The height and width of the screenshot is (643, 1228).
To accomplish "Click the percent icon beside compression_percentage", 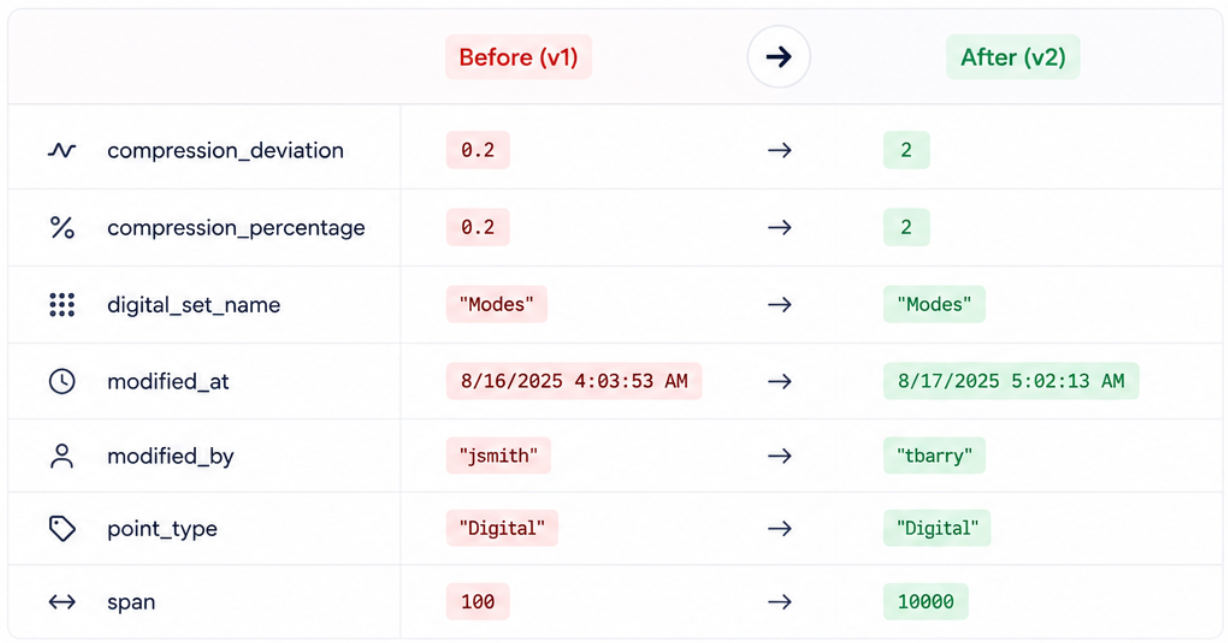I will coord(62,228).
